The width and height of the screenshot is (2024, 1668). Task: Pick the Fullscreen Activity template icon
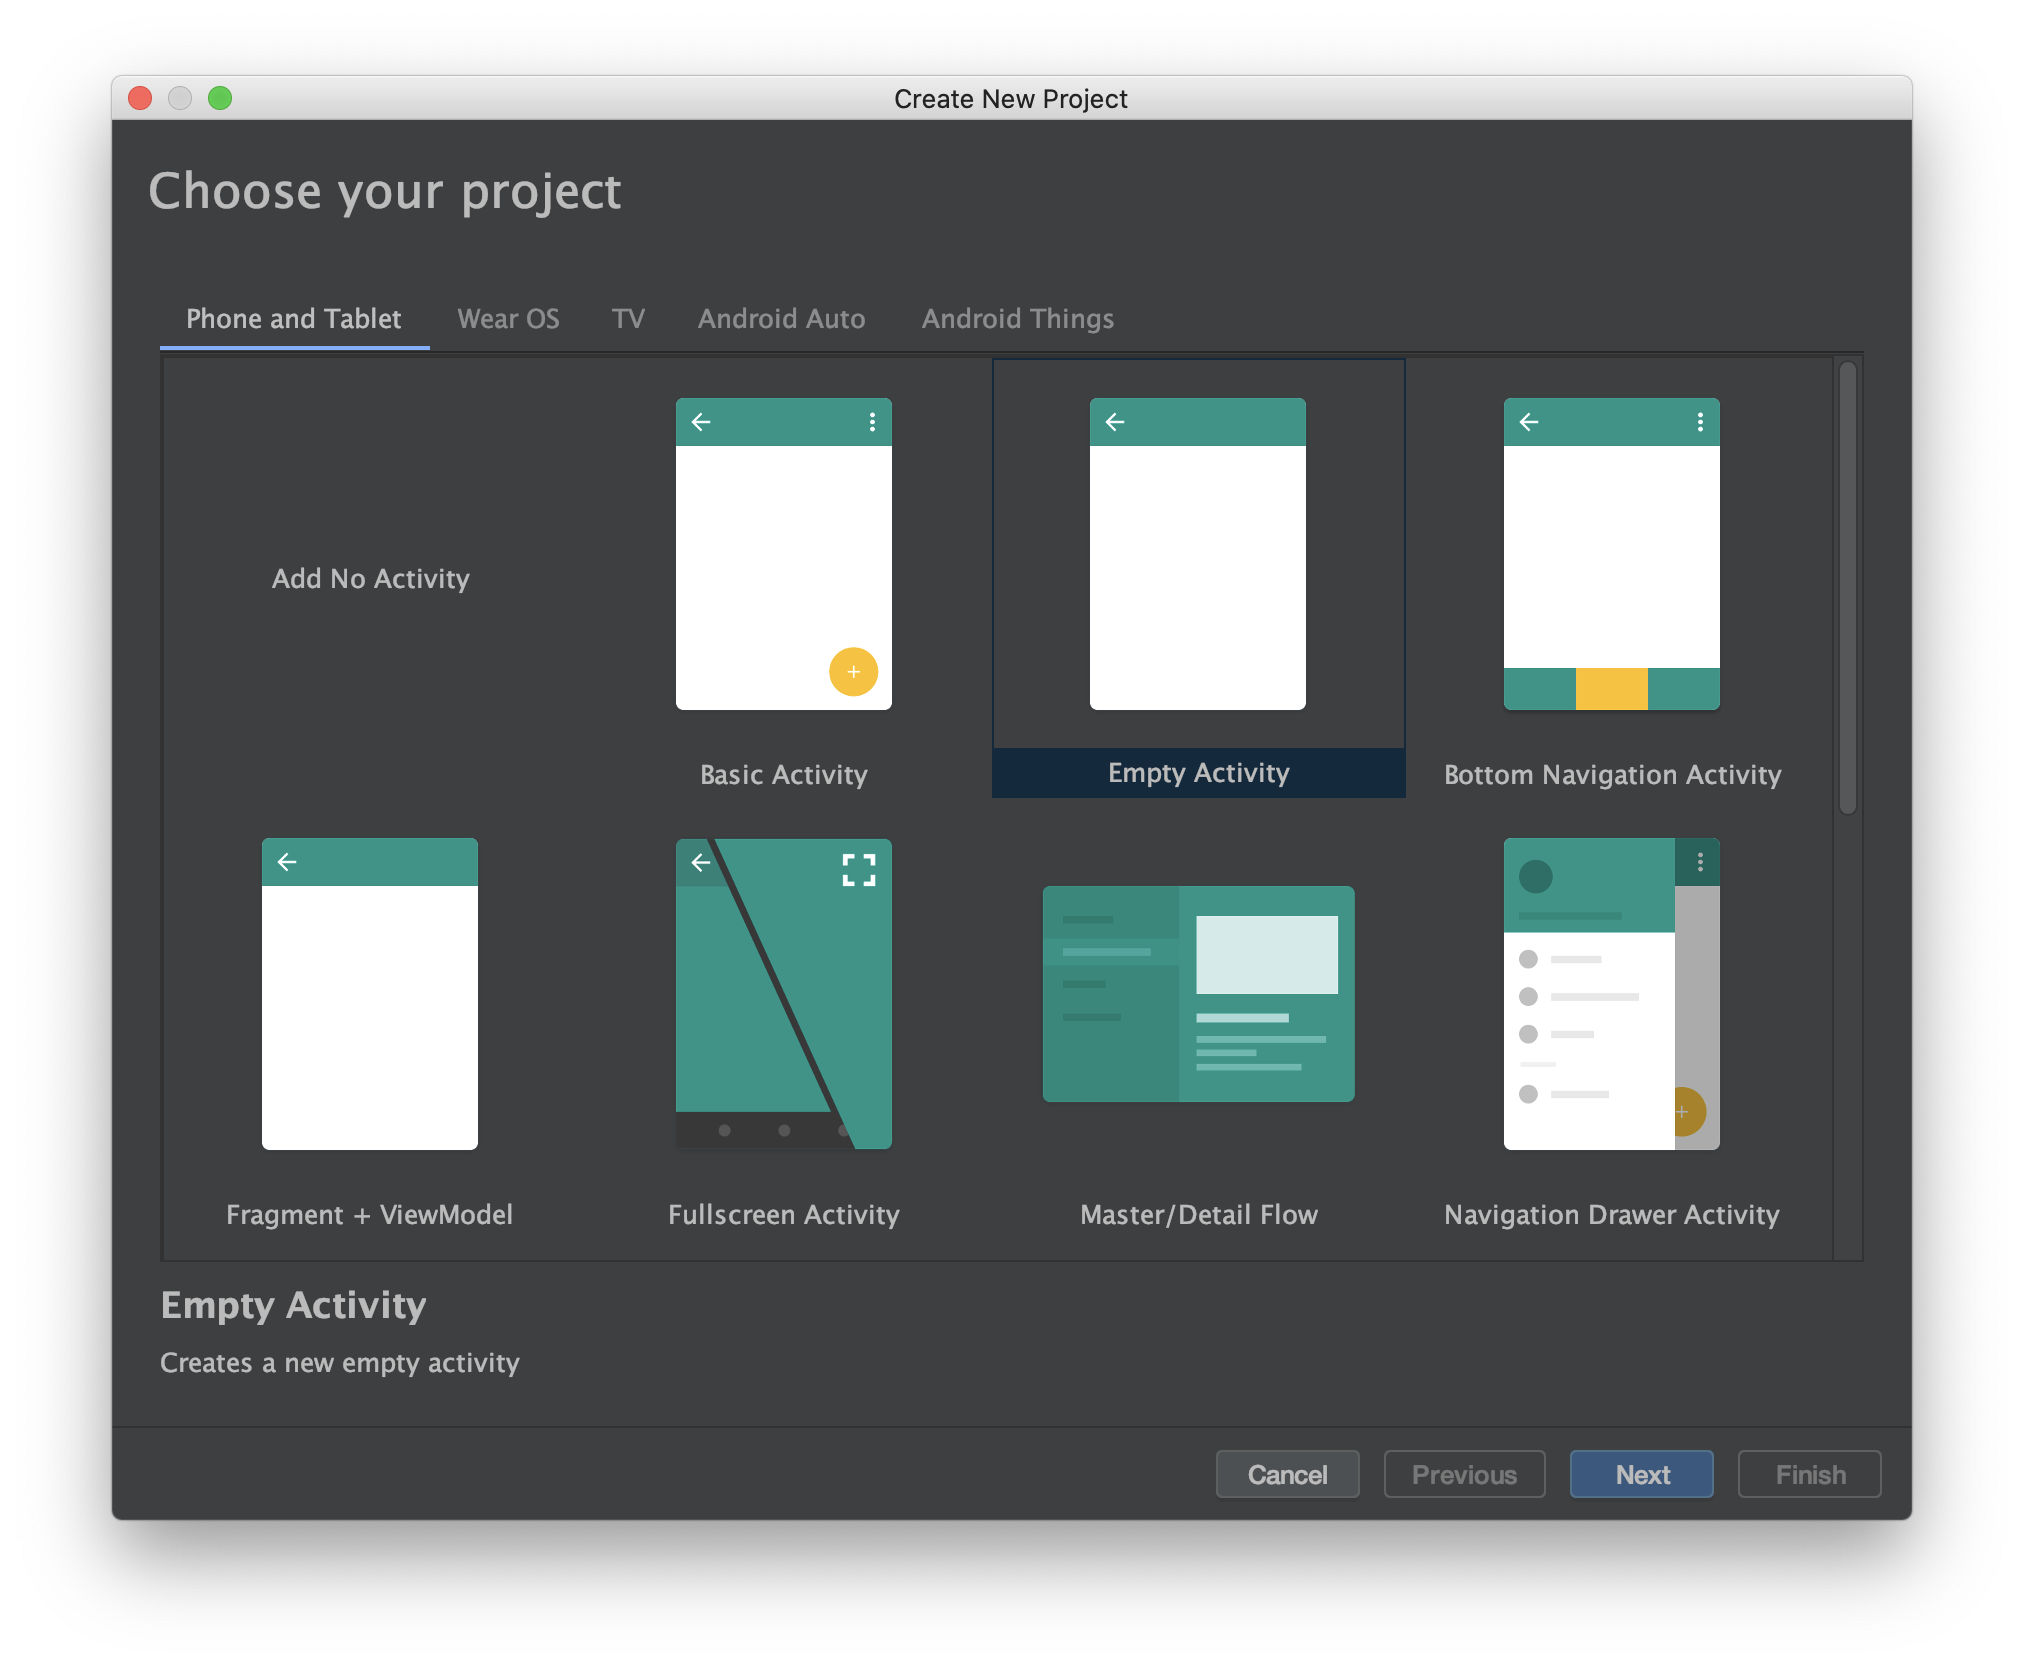click(783, 994)
